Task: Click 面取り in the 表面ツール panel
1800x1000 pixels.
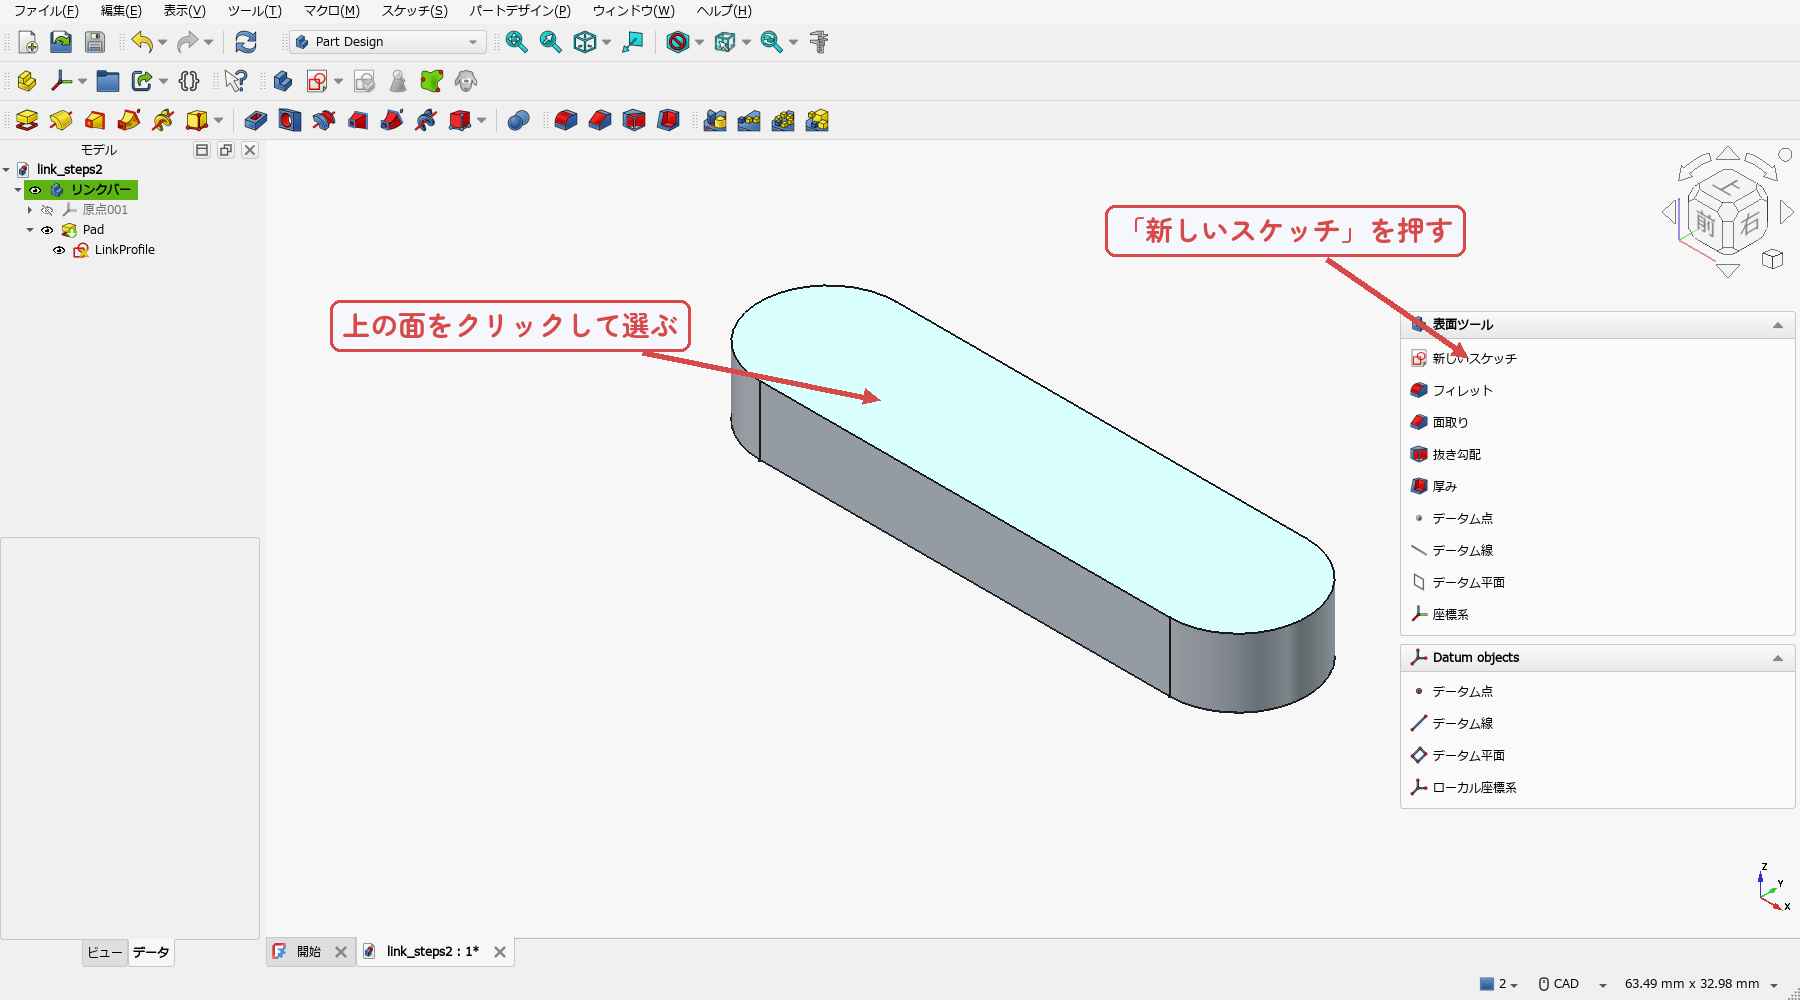Action: [x=1440, y=422]
